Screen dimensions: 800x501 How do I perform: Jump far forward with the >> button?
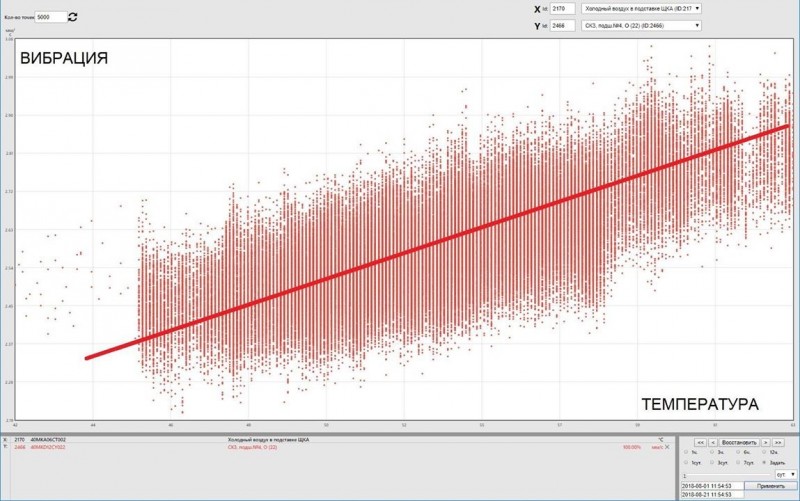[778, 442]
